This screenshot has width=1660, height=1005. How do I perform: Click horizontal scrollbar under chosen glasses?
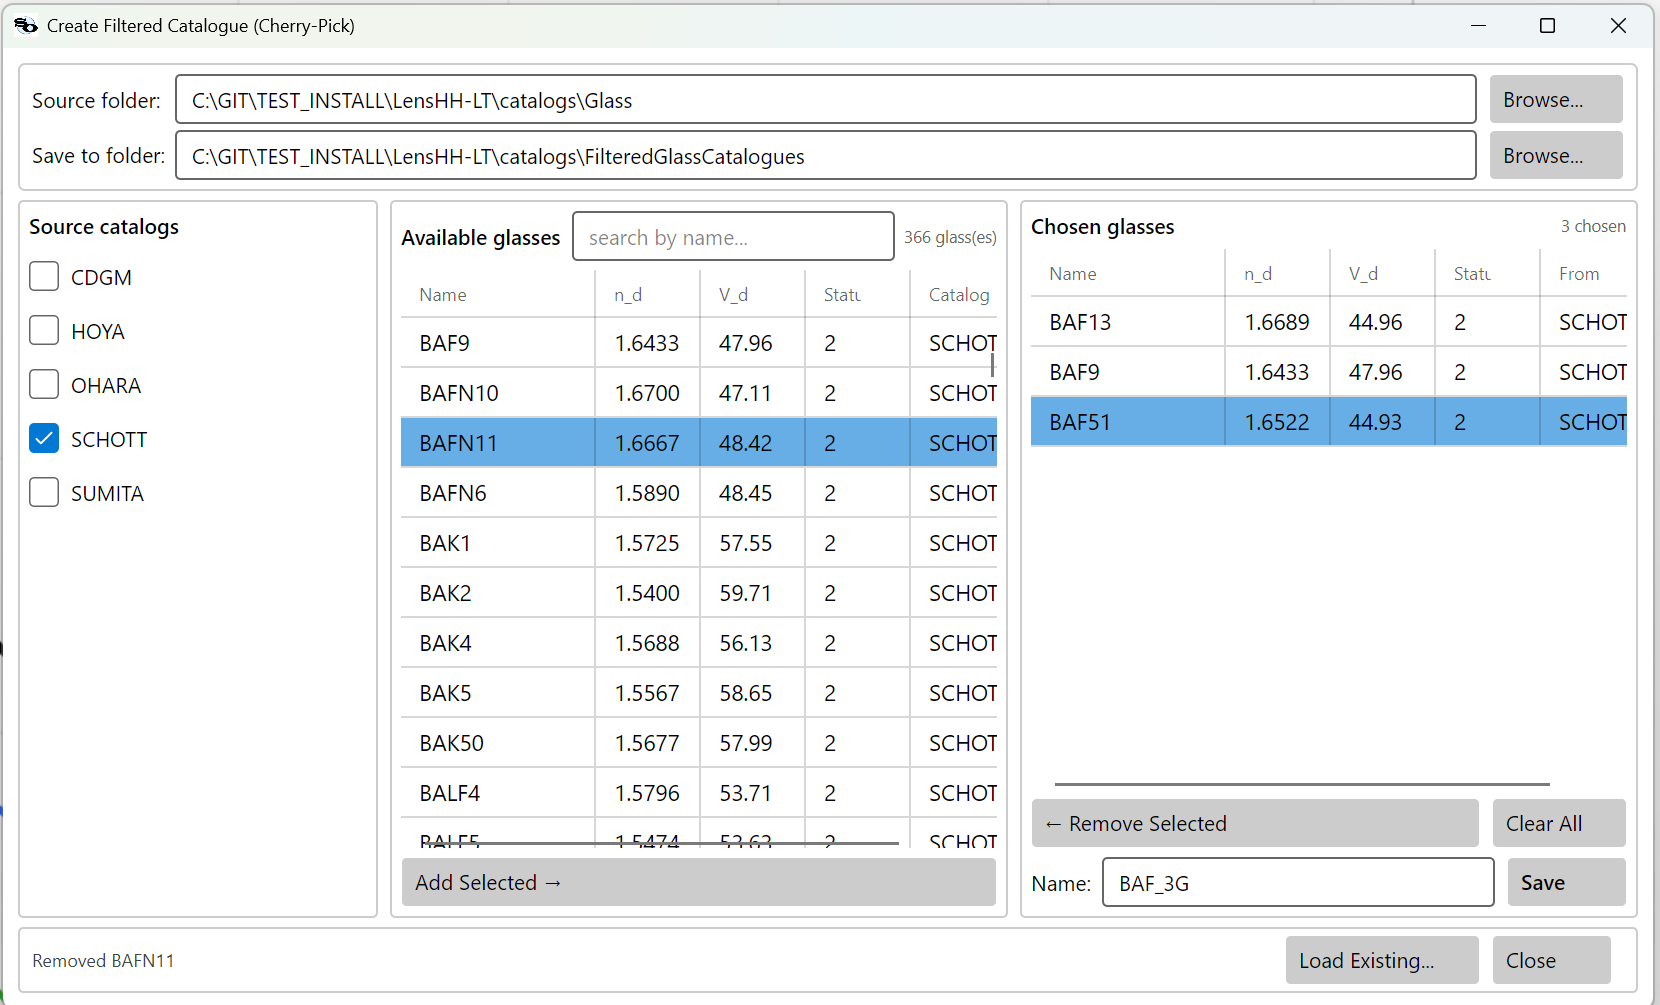click(x=1302, y=785)
